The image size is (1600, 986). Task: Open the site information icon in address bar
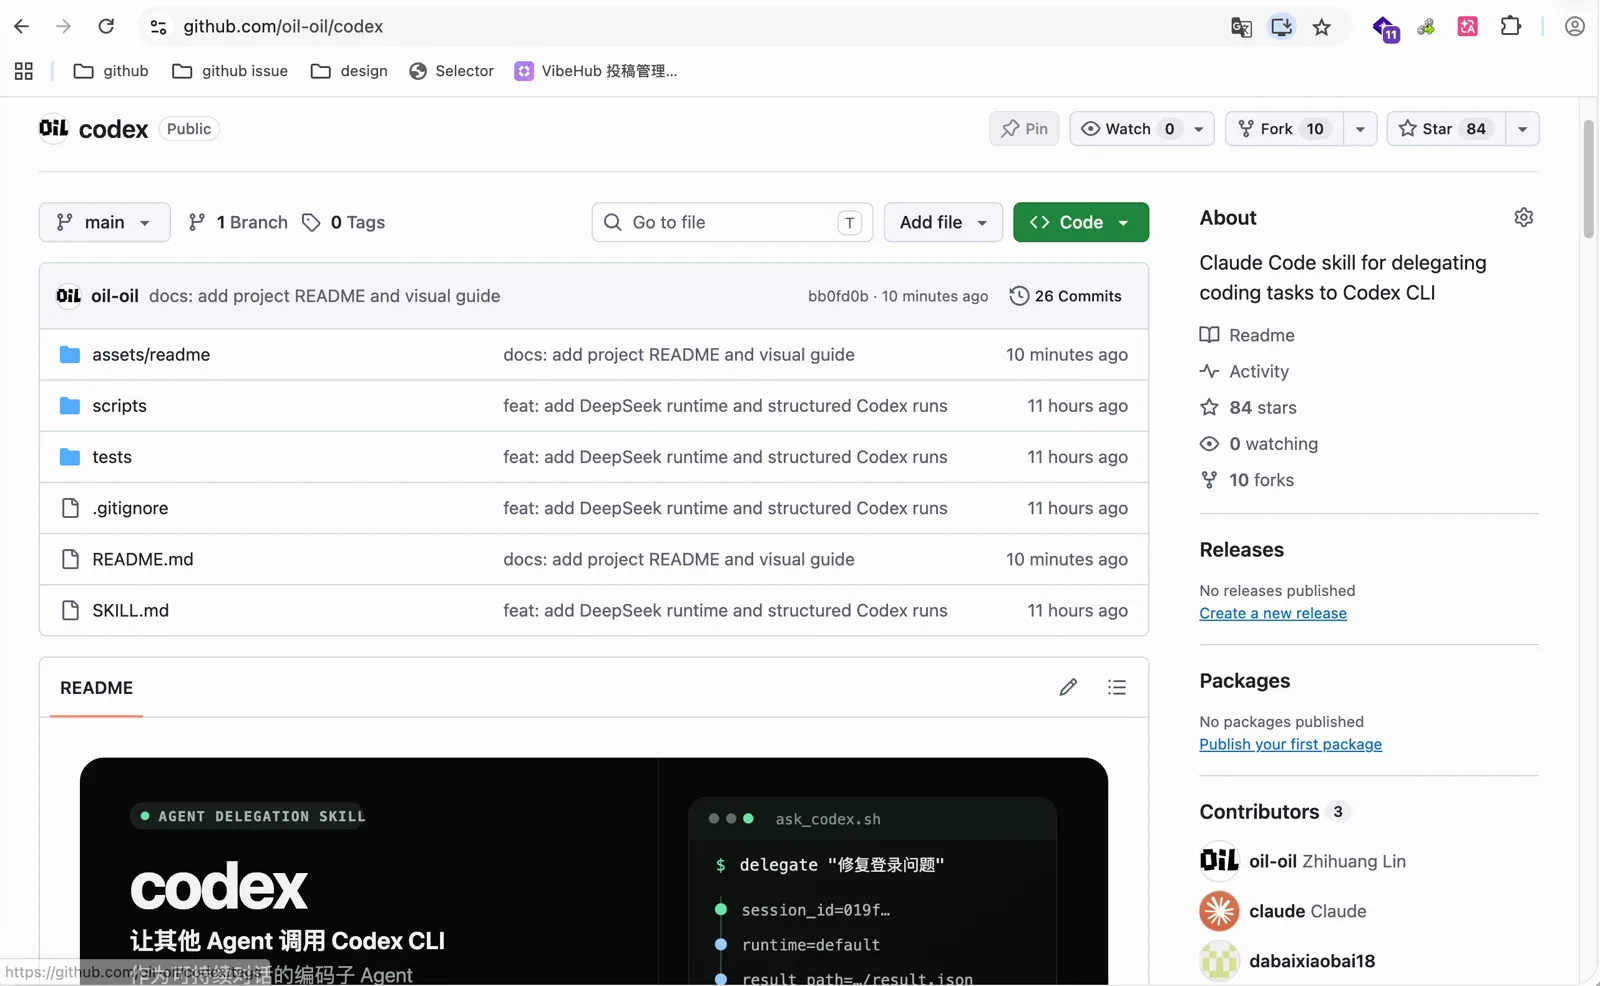[x=158, y=27]
